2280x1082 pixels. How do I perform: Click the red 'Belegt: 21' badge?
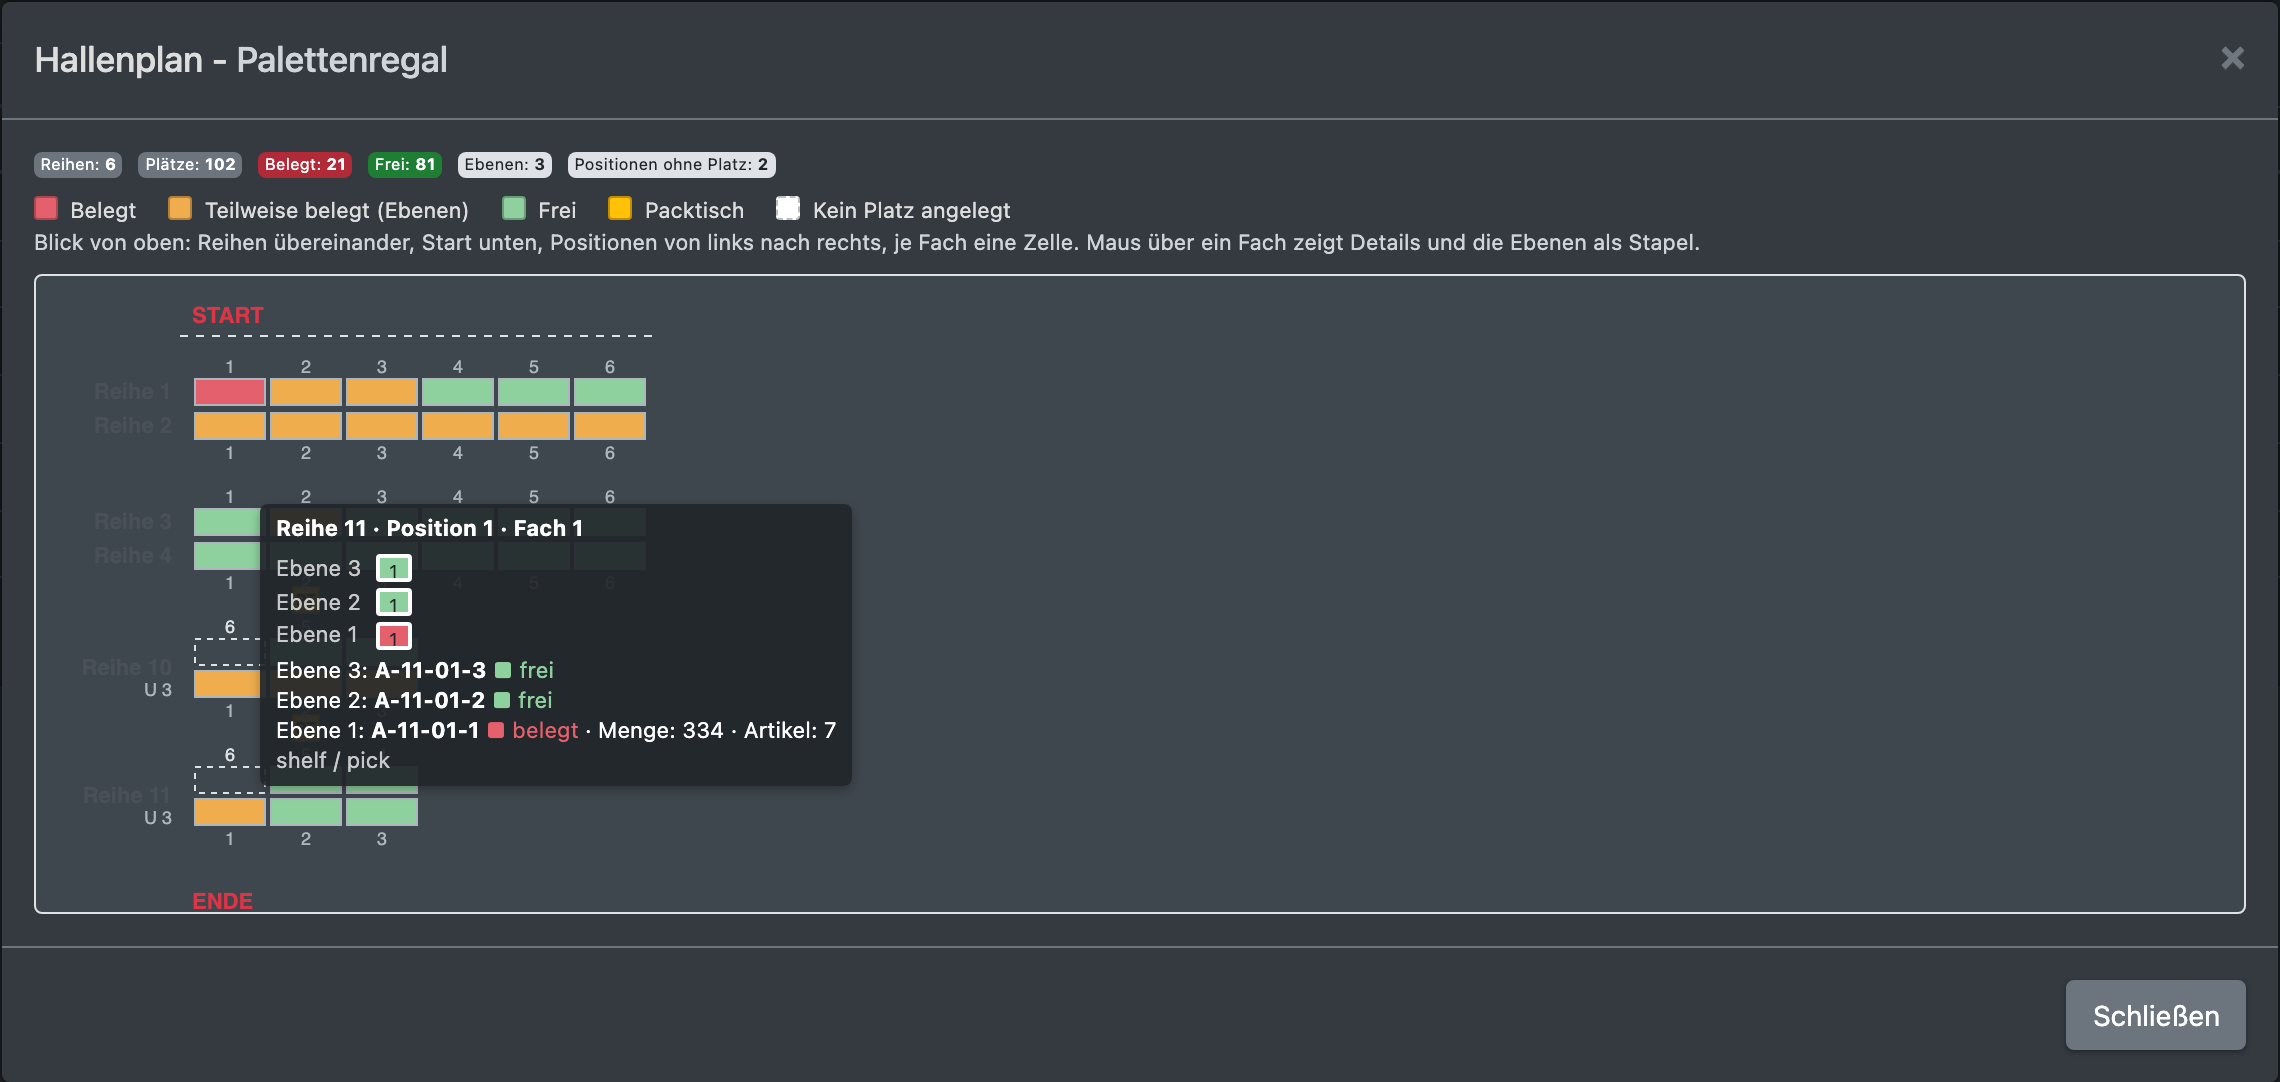pyautogui.click(x=305, y=164)
